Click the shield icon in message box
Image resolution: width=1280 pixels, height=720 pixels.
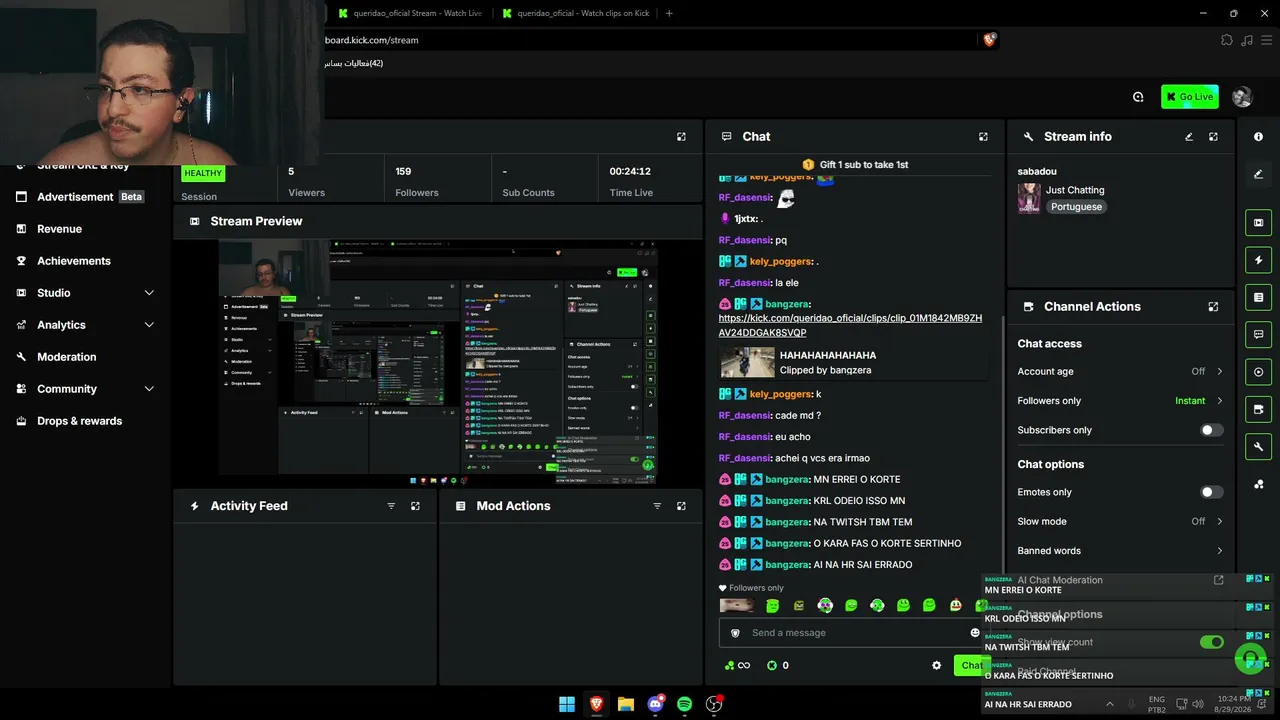[736, 633]
